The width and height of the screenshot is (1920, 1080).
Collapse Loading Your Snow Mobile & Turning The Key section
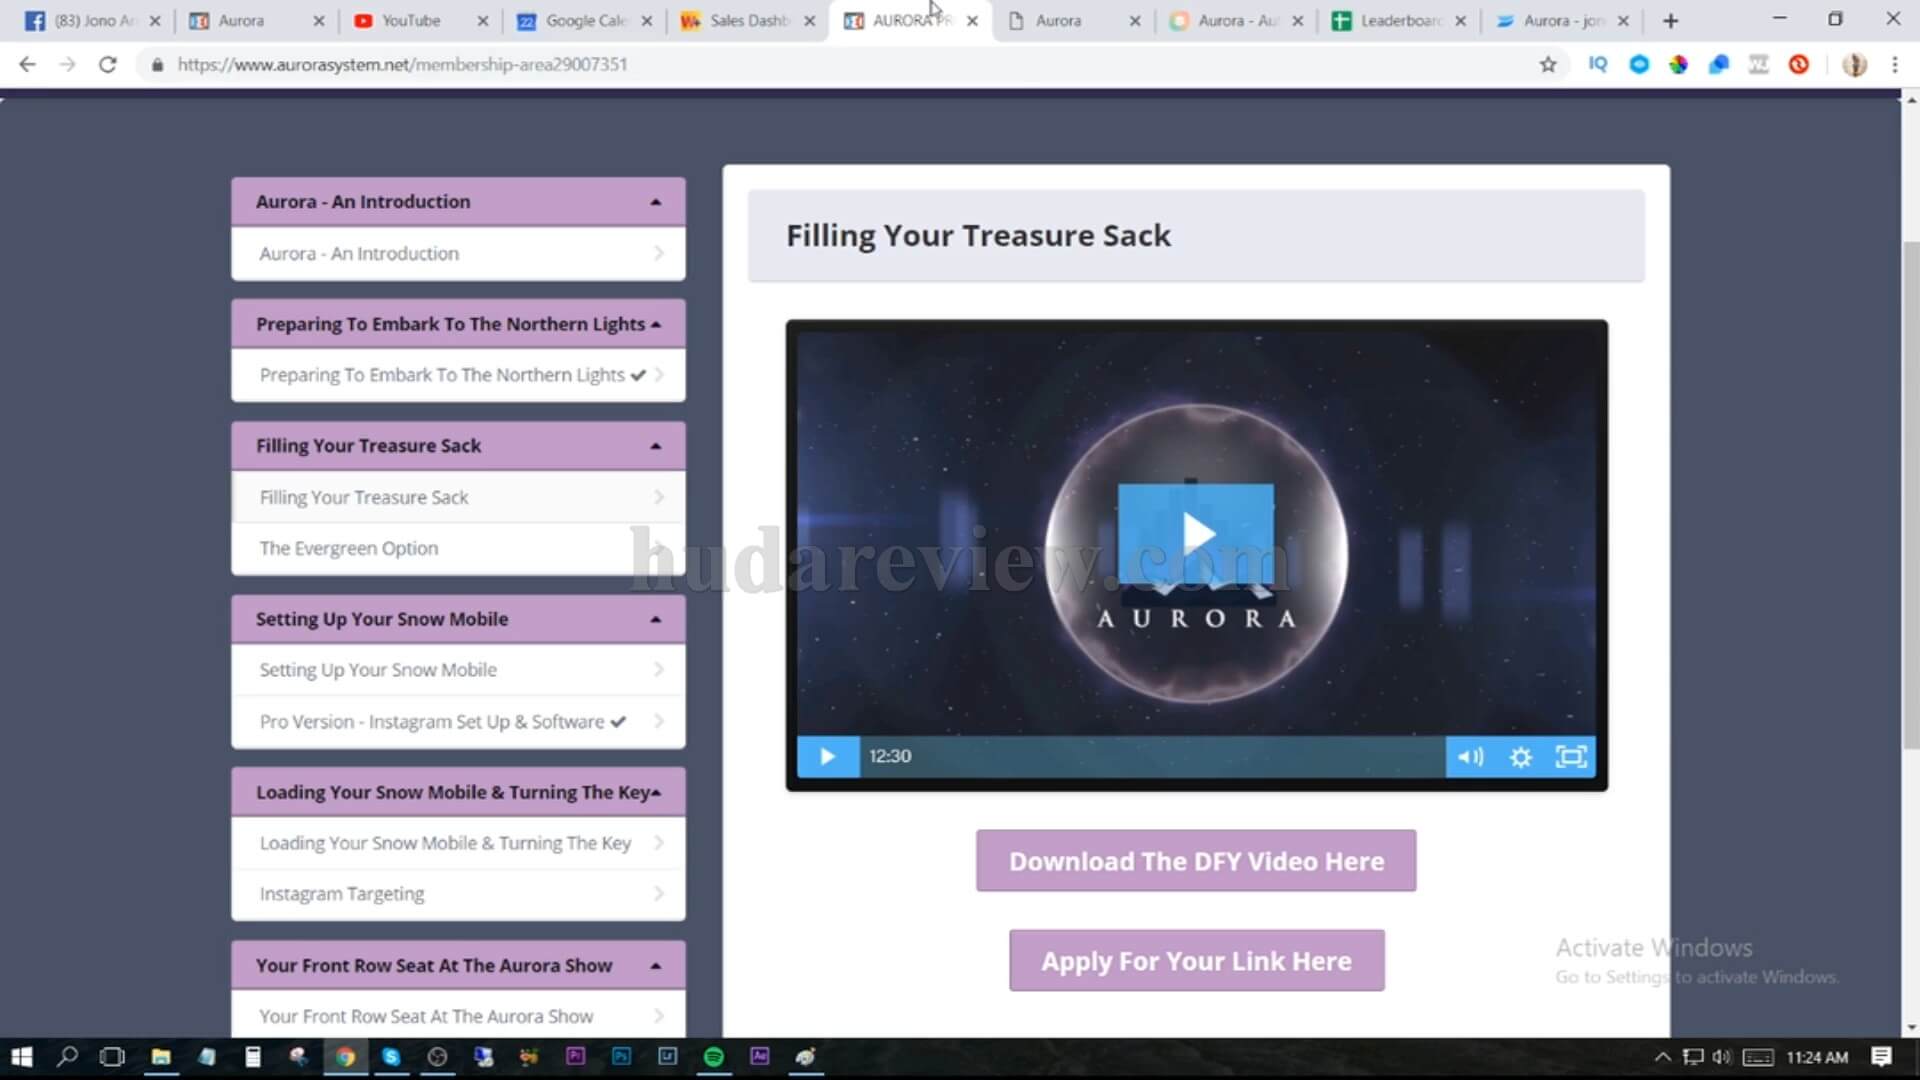[458, 792]
